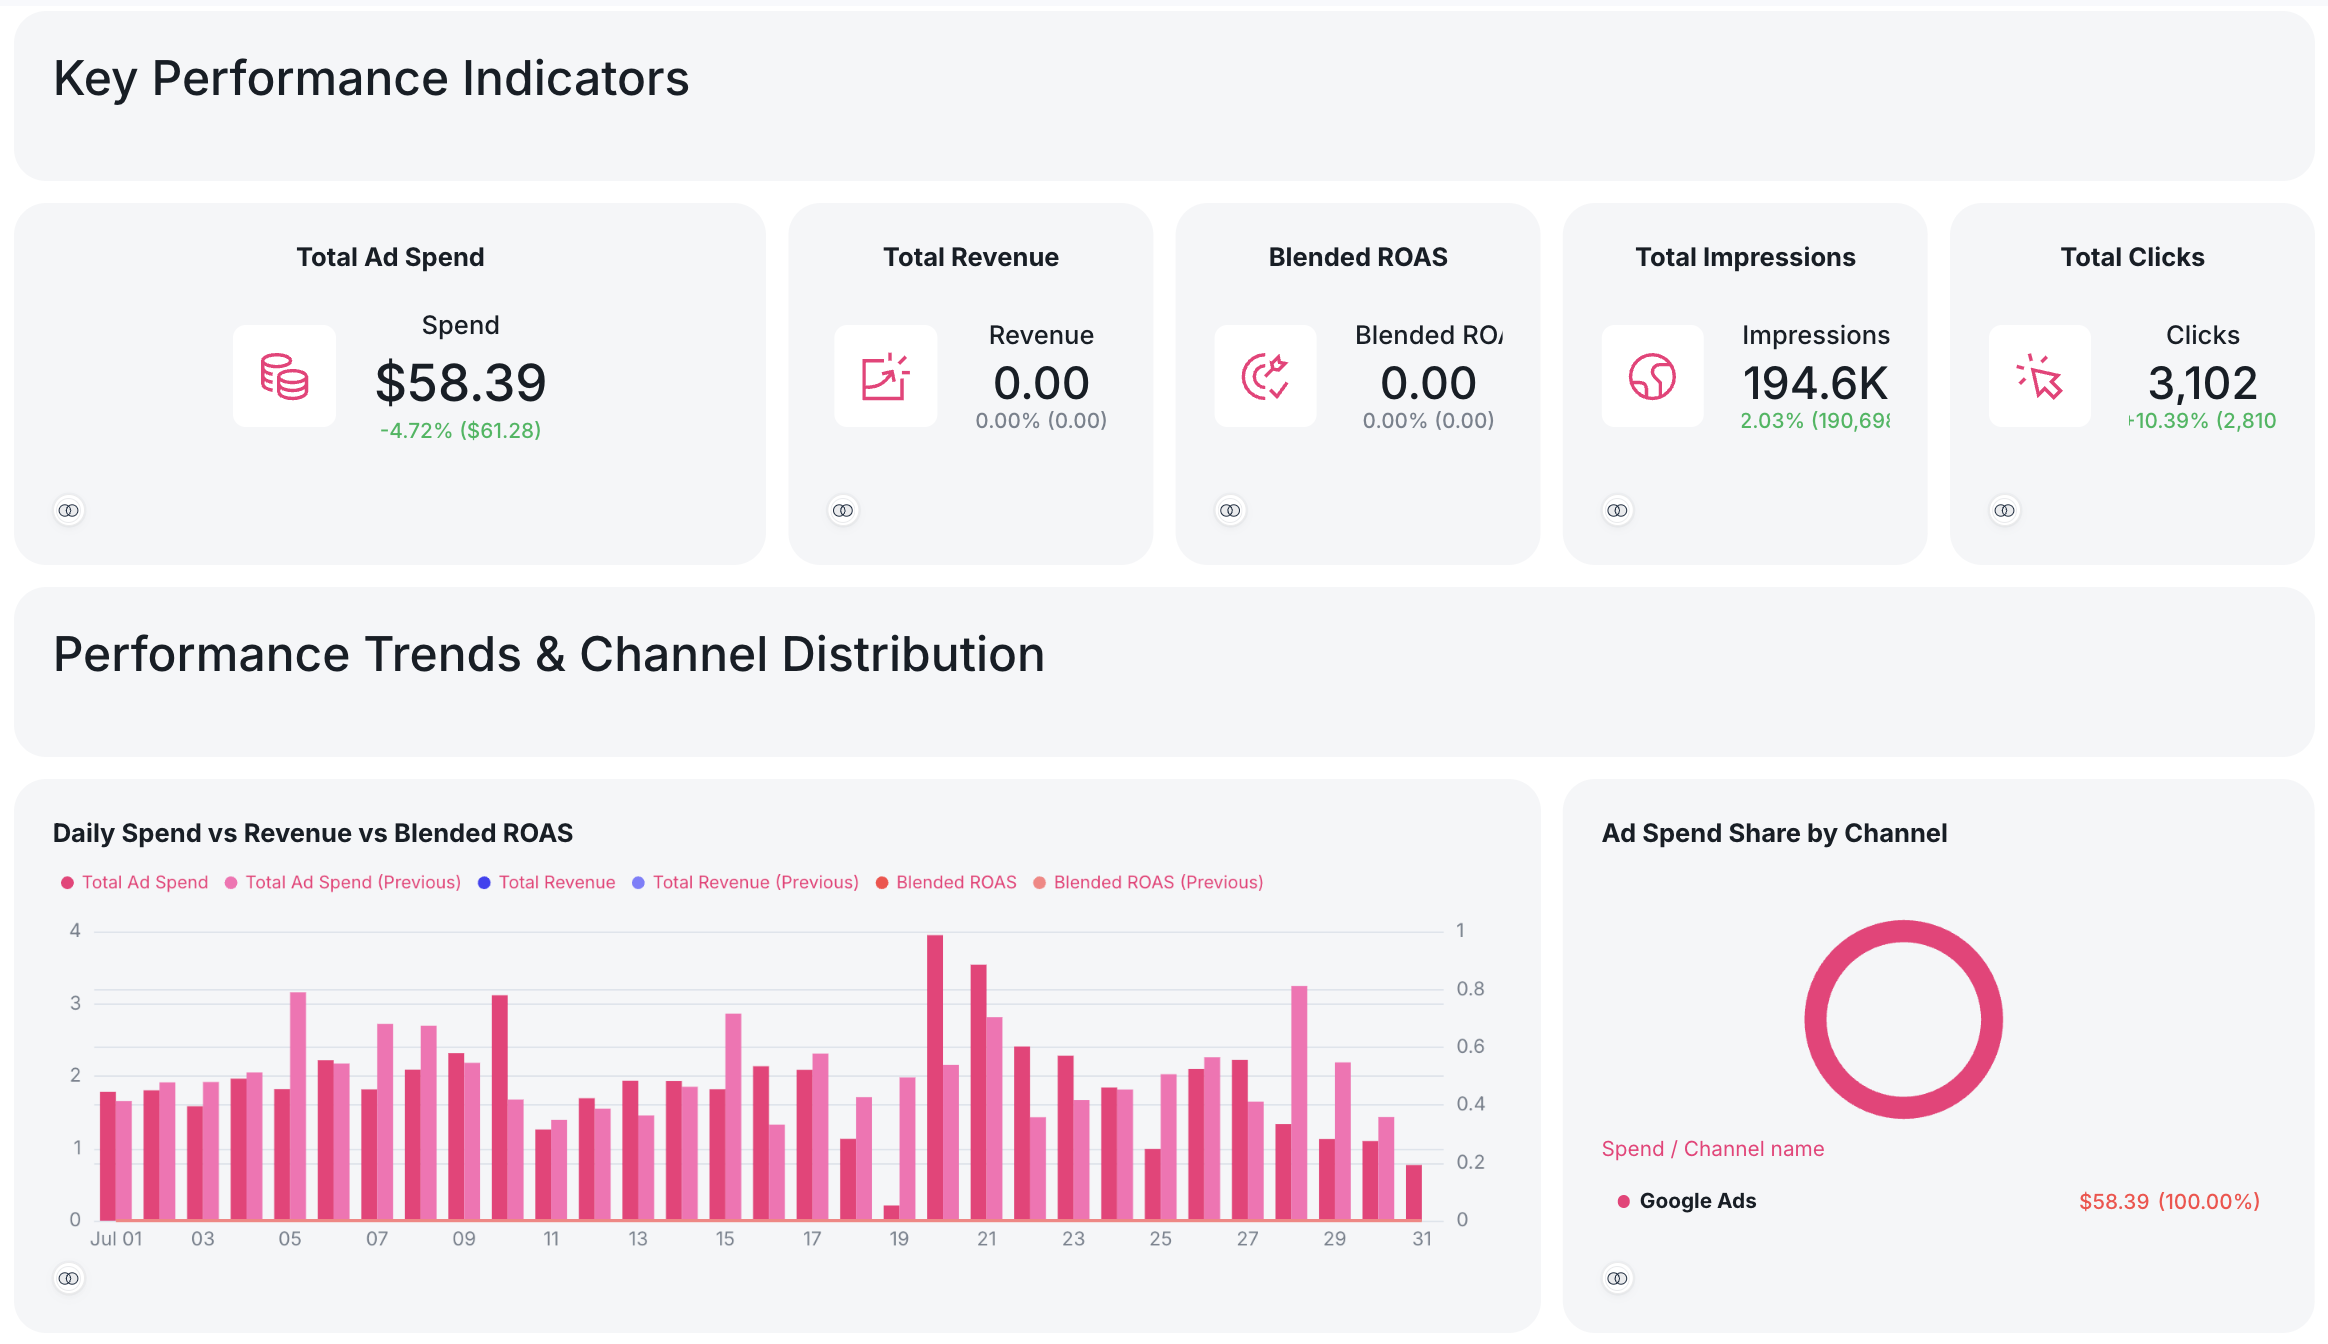2328x1344 pixels.
Task: Open compare icon below Daily Spend chart
Action: pyautogui.click(x=68, y=1279)
